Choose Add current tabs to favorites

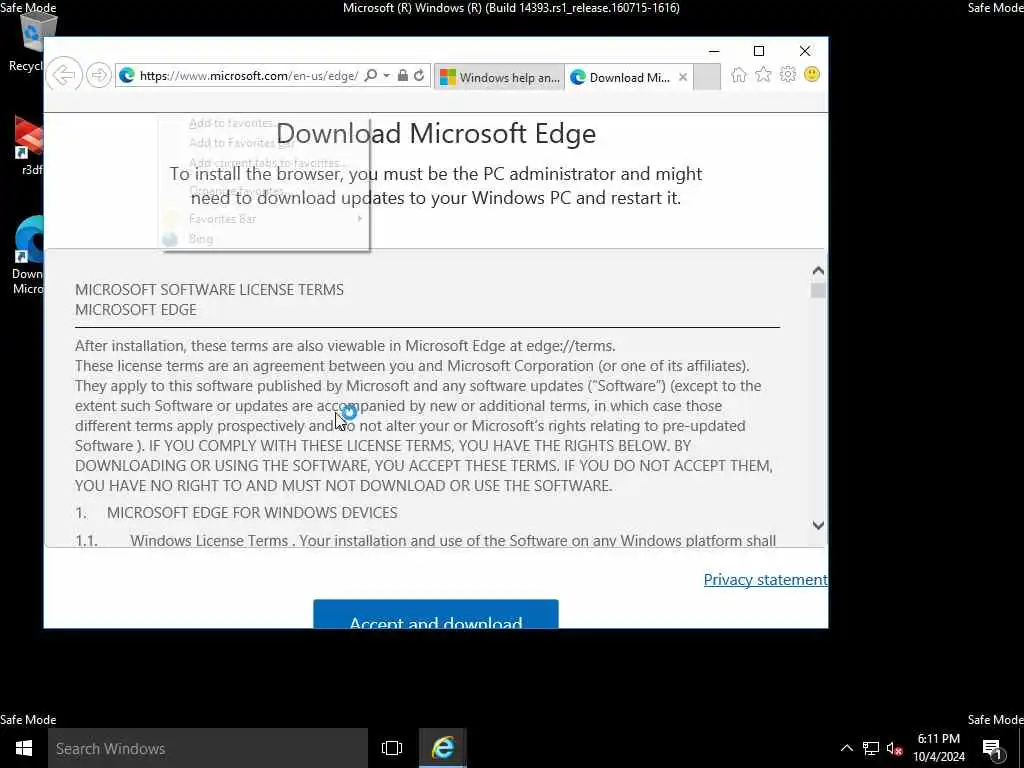click(x=266, y=163)
